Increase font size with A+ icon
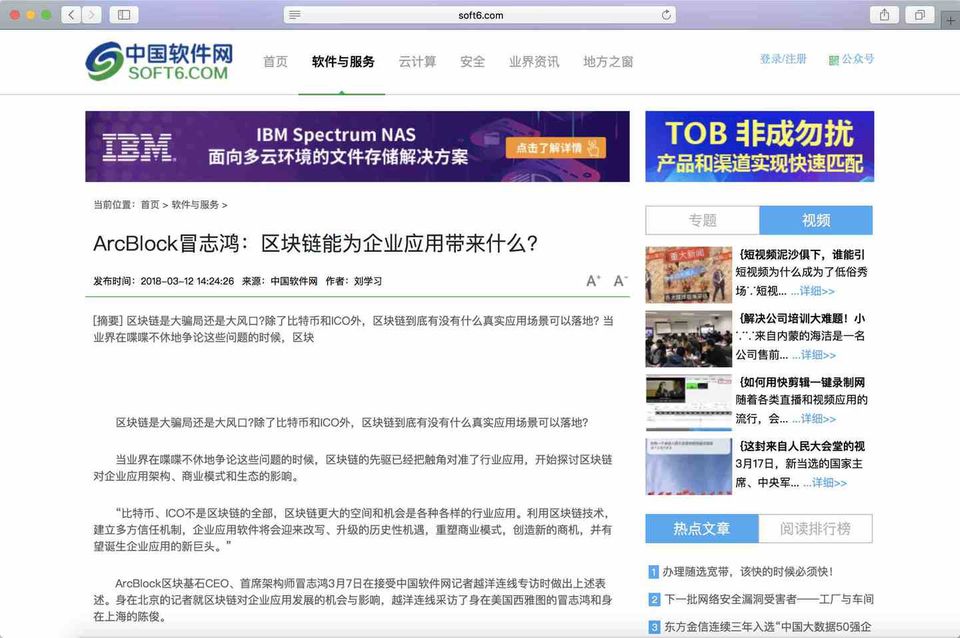This screenshot has height=638, width=960. [593, 281]
